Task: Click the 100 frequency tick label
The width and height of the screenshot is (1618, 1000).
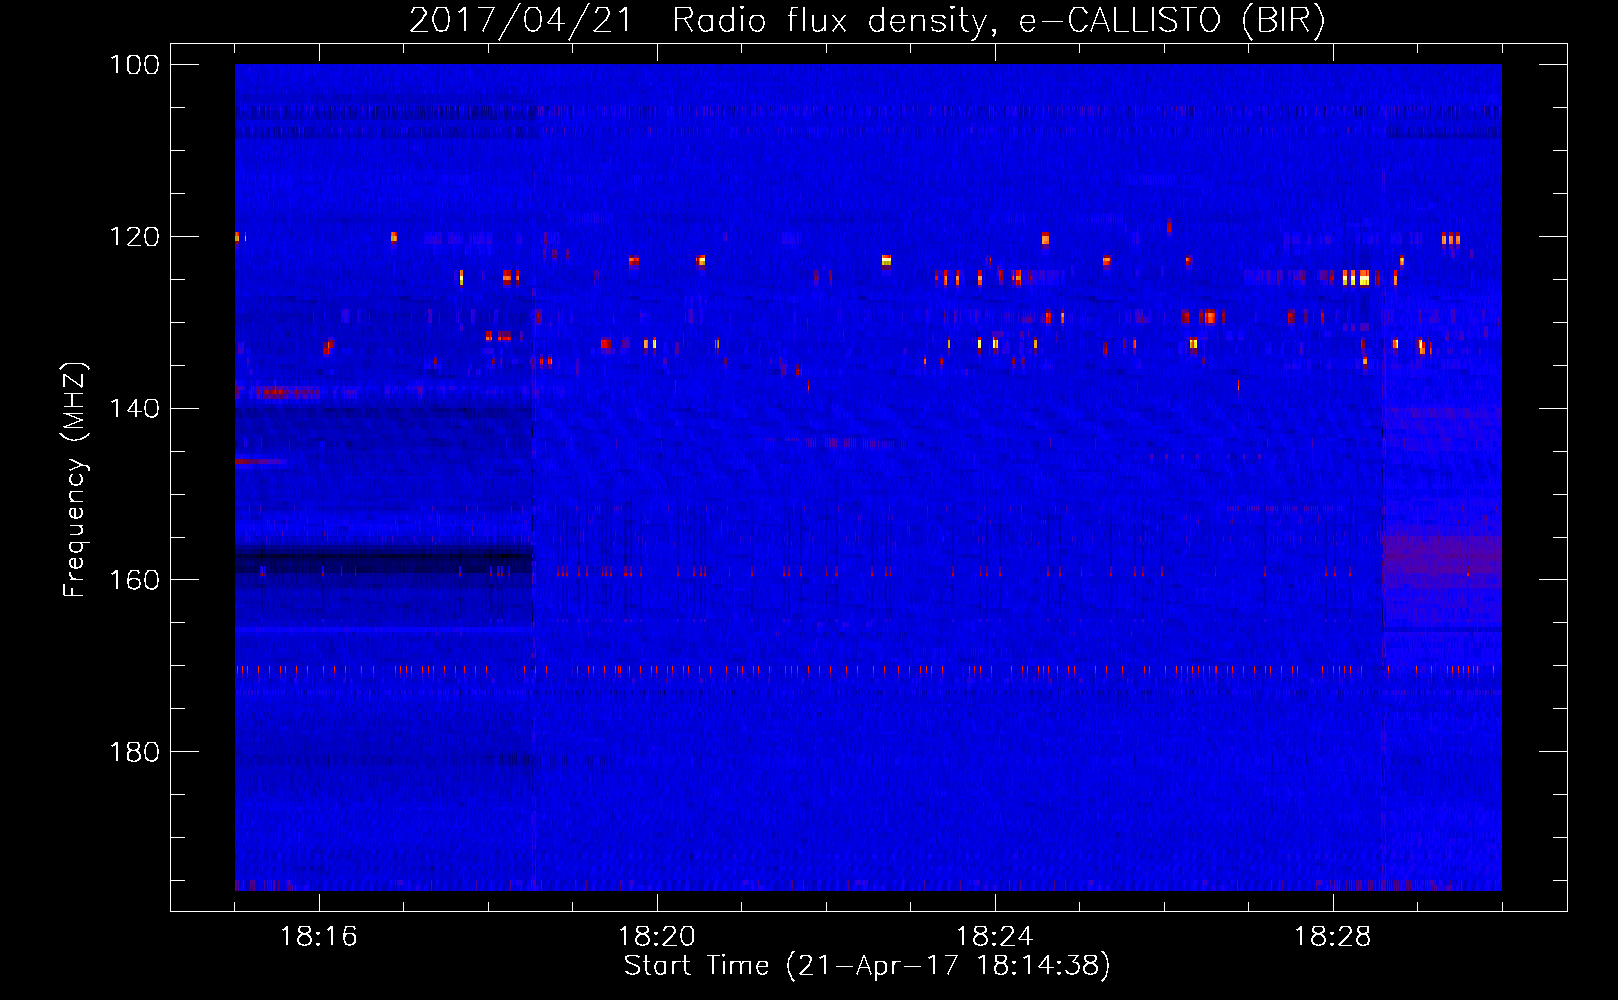Action: point(134,65)
